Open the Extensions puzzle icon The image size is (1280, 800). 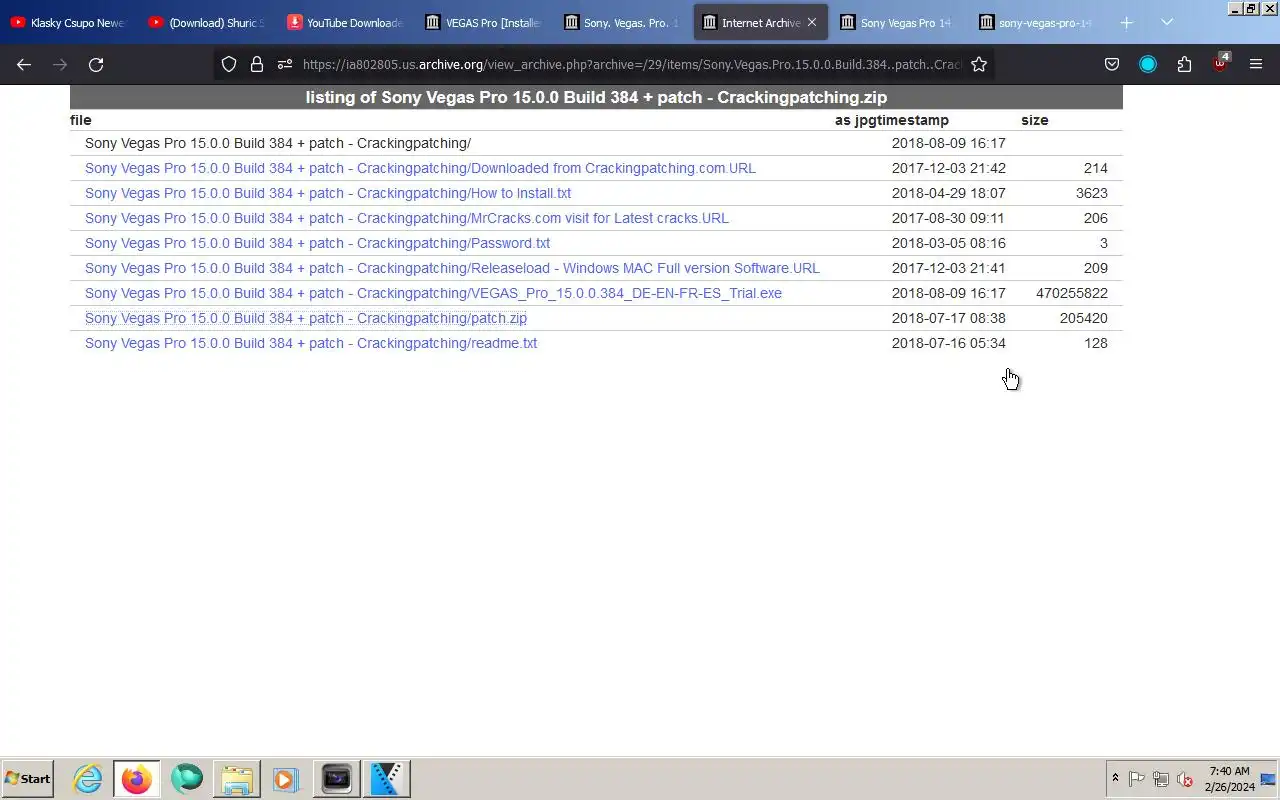pyautogui.click(x=1184, y=64)
